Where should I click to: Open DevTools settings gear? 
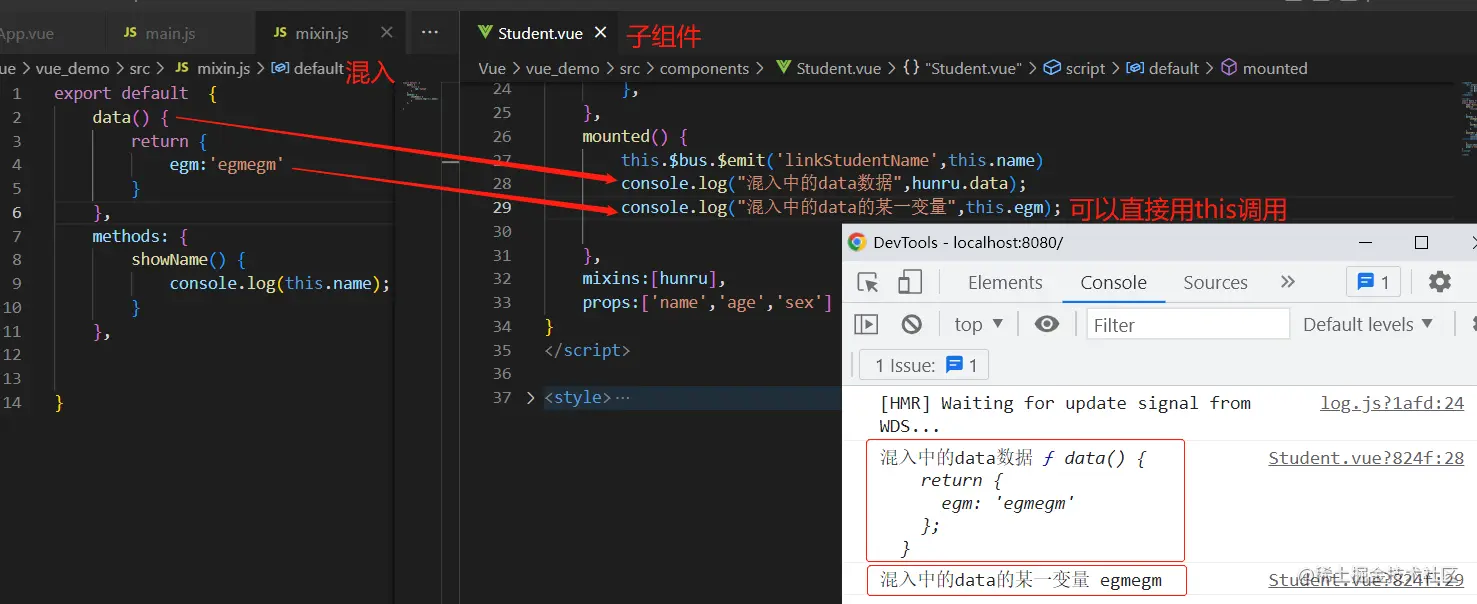pos(1440,282)
